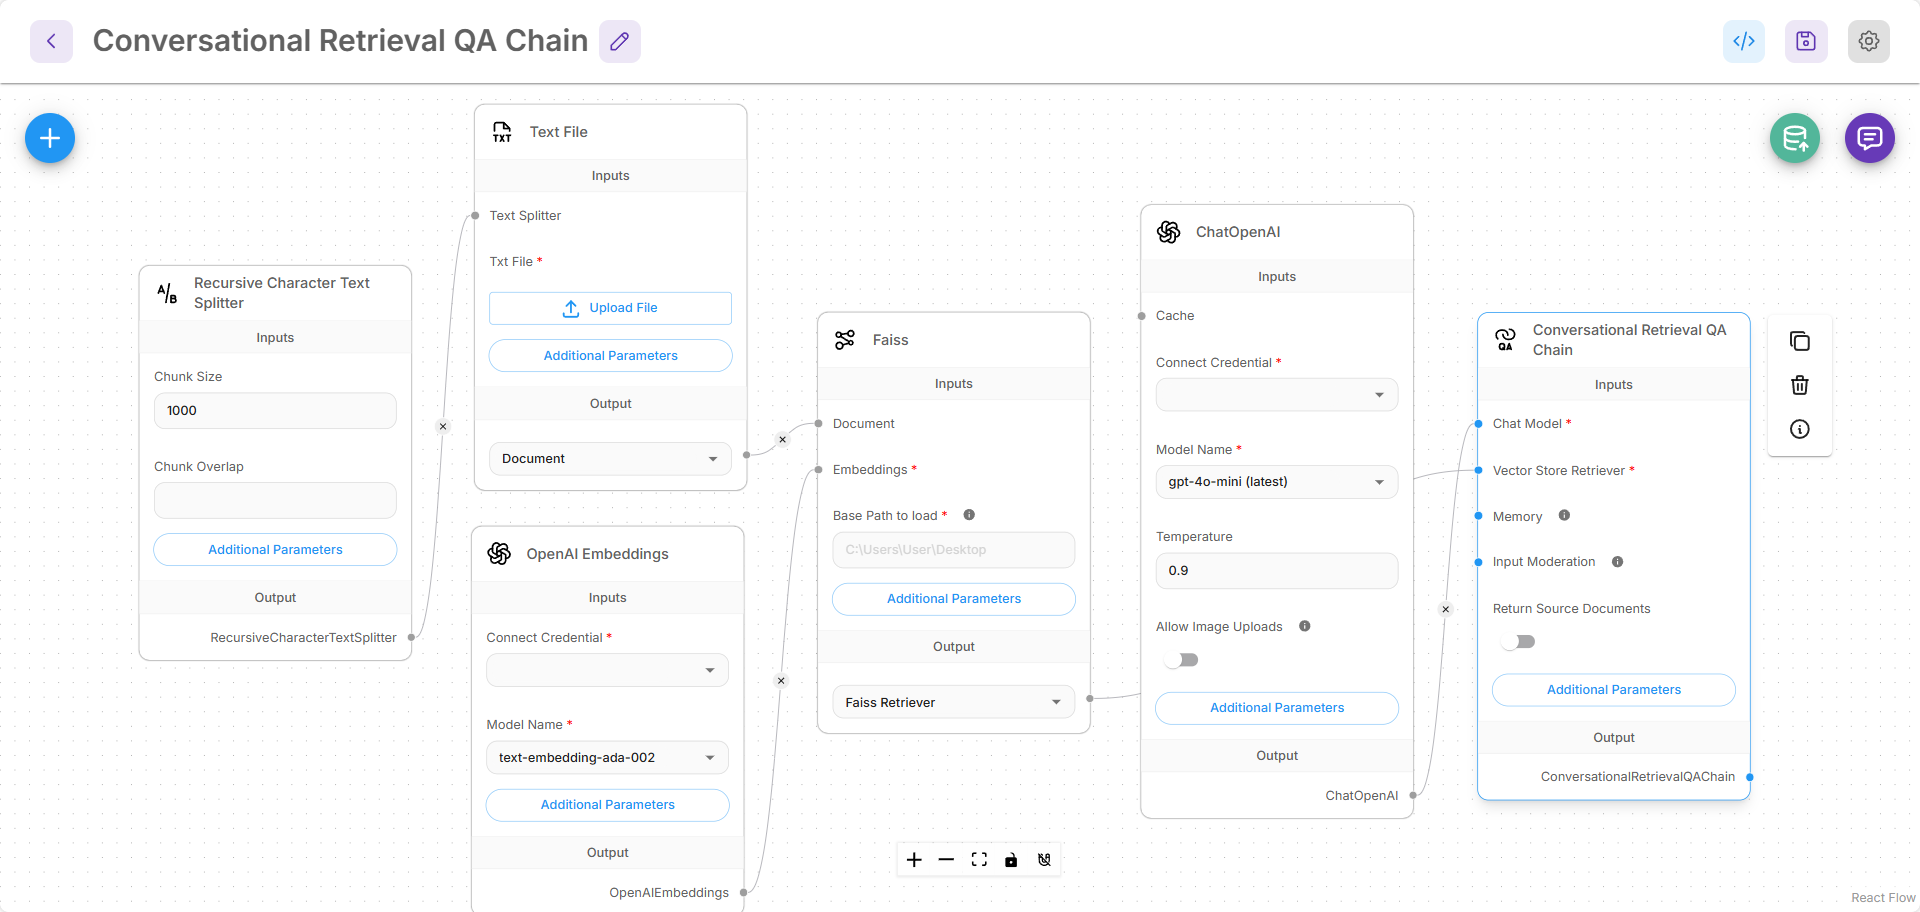This screenshot has height=912, width=1920.
Task: Click Upload File in the Text File node
Action: pyautogui.click(x=610, y=307)
